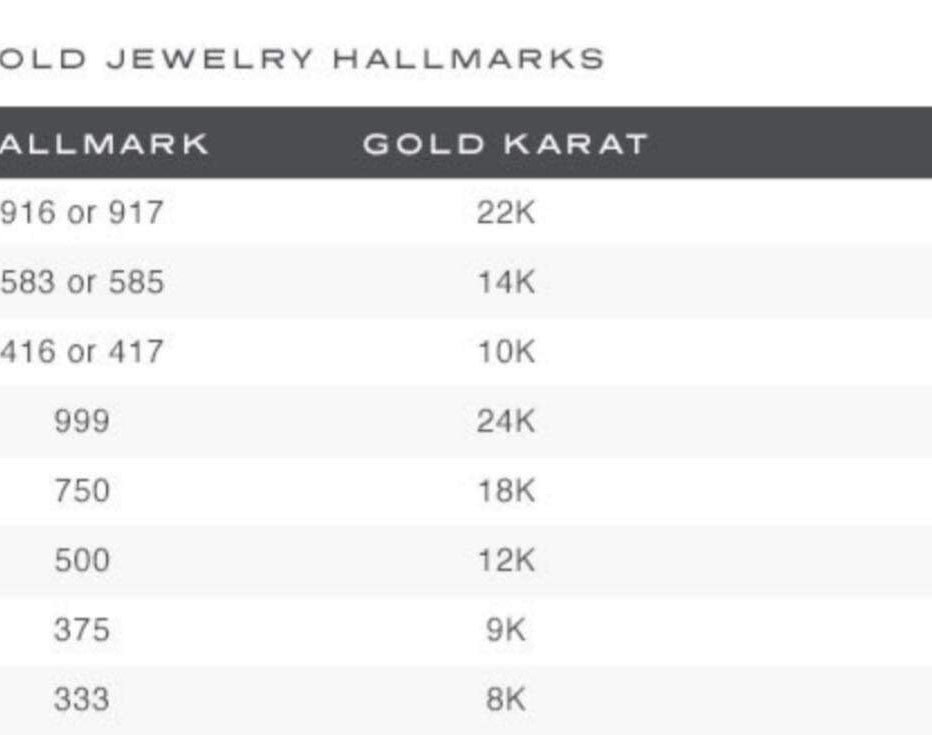Select the 8K karat cell

[x=505, y=698]
